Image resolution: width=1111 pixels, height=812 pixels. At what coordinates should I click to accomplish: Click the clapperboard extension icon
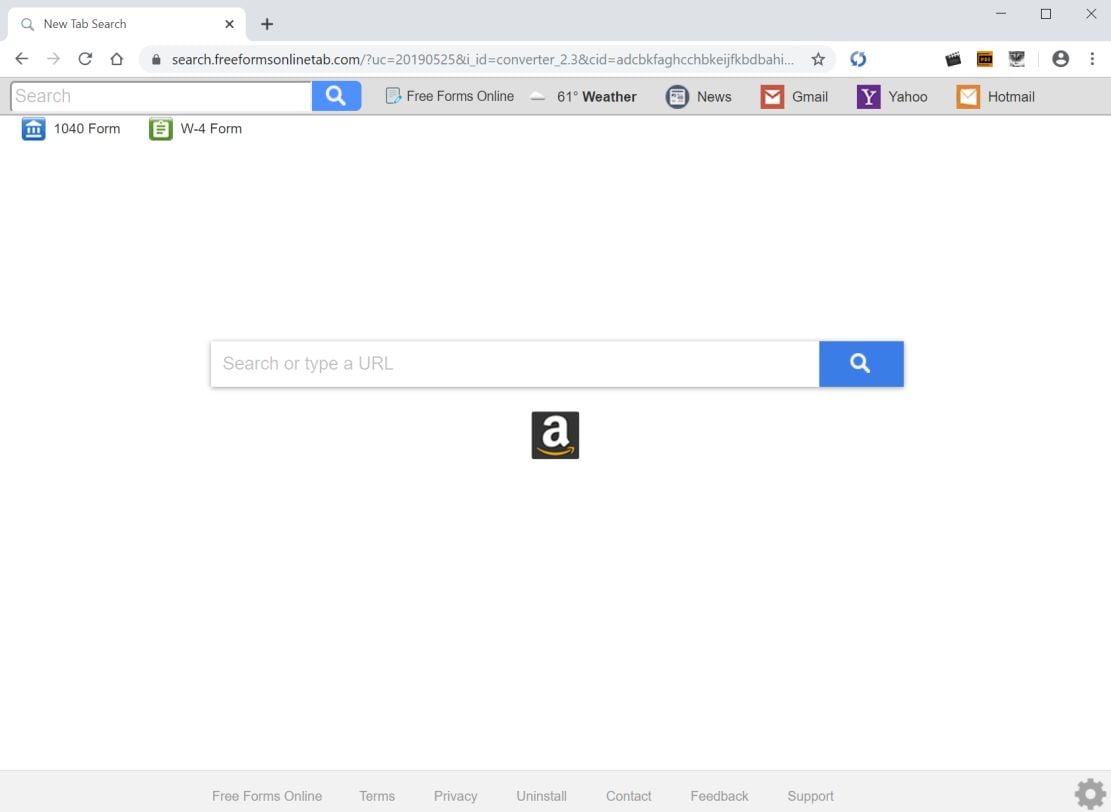pyautogui.click(x=953, y=59)
